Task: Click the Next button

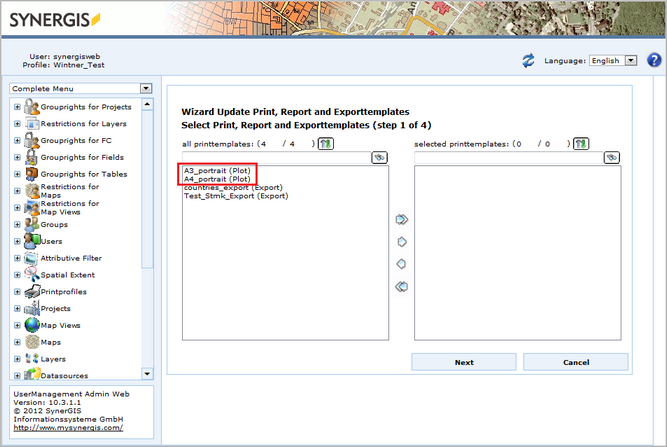Action: (464, 362)
